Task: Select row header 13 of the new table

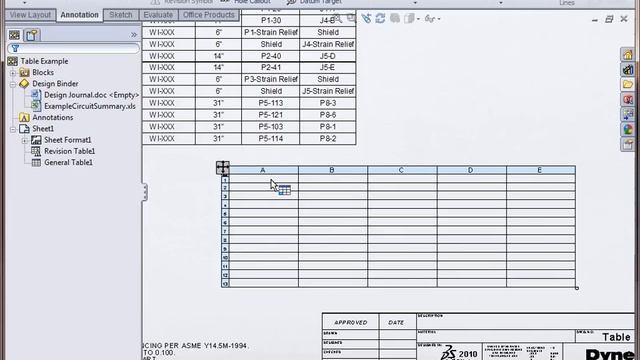Action: coord(225,283)
